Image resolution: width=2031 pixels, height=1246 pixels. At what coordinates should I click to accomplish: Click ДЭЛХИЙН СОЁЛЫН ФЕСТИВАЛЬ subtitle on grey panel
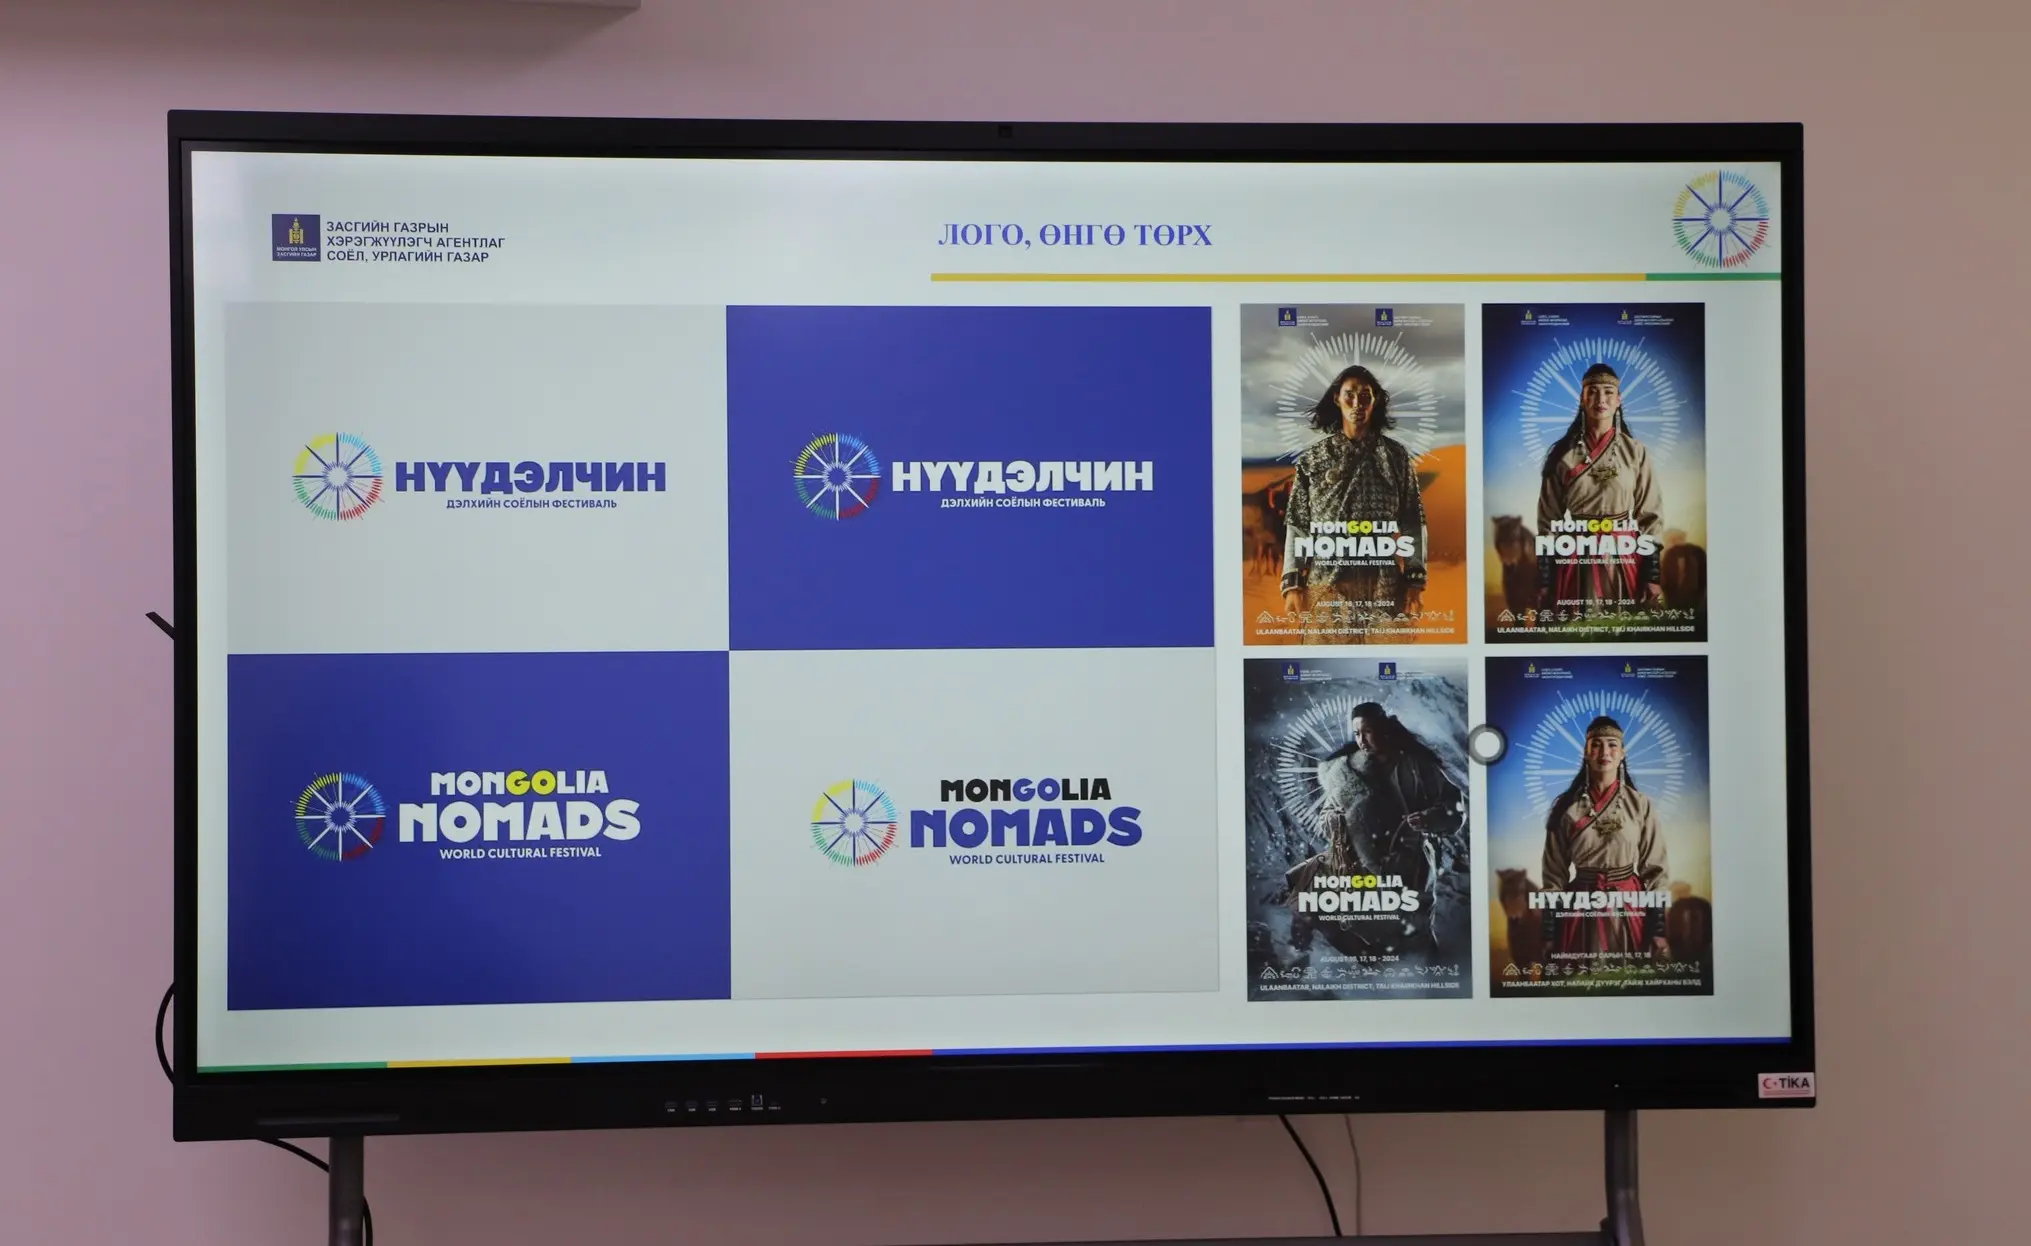point(531,504)
